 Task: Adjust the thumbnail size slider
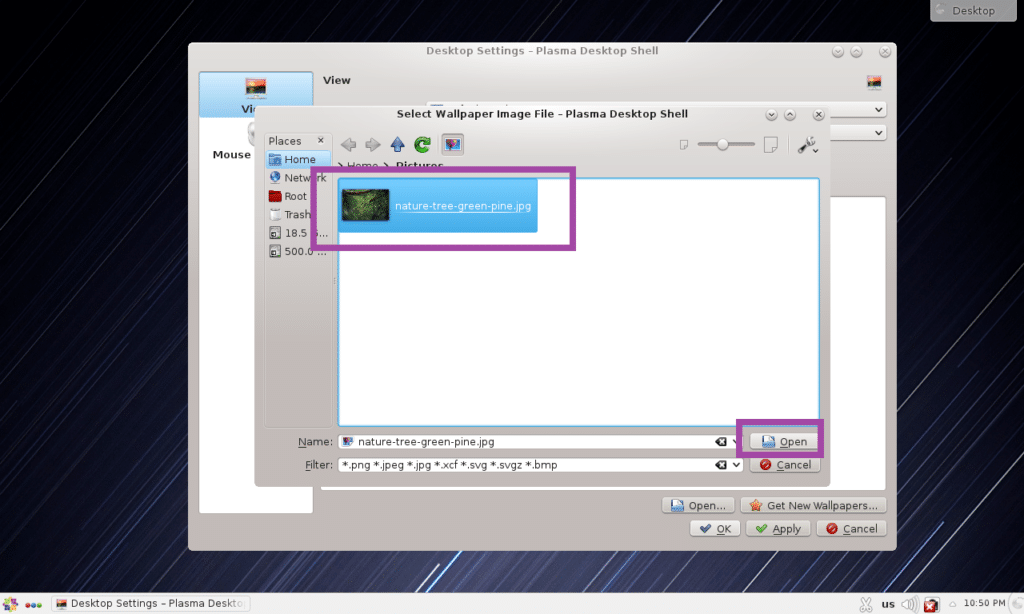pos(722,144)
